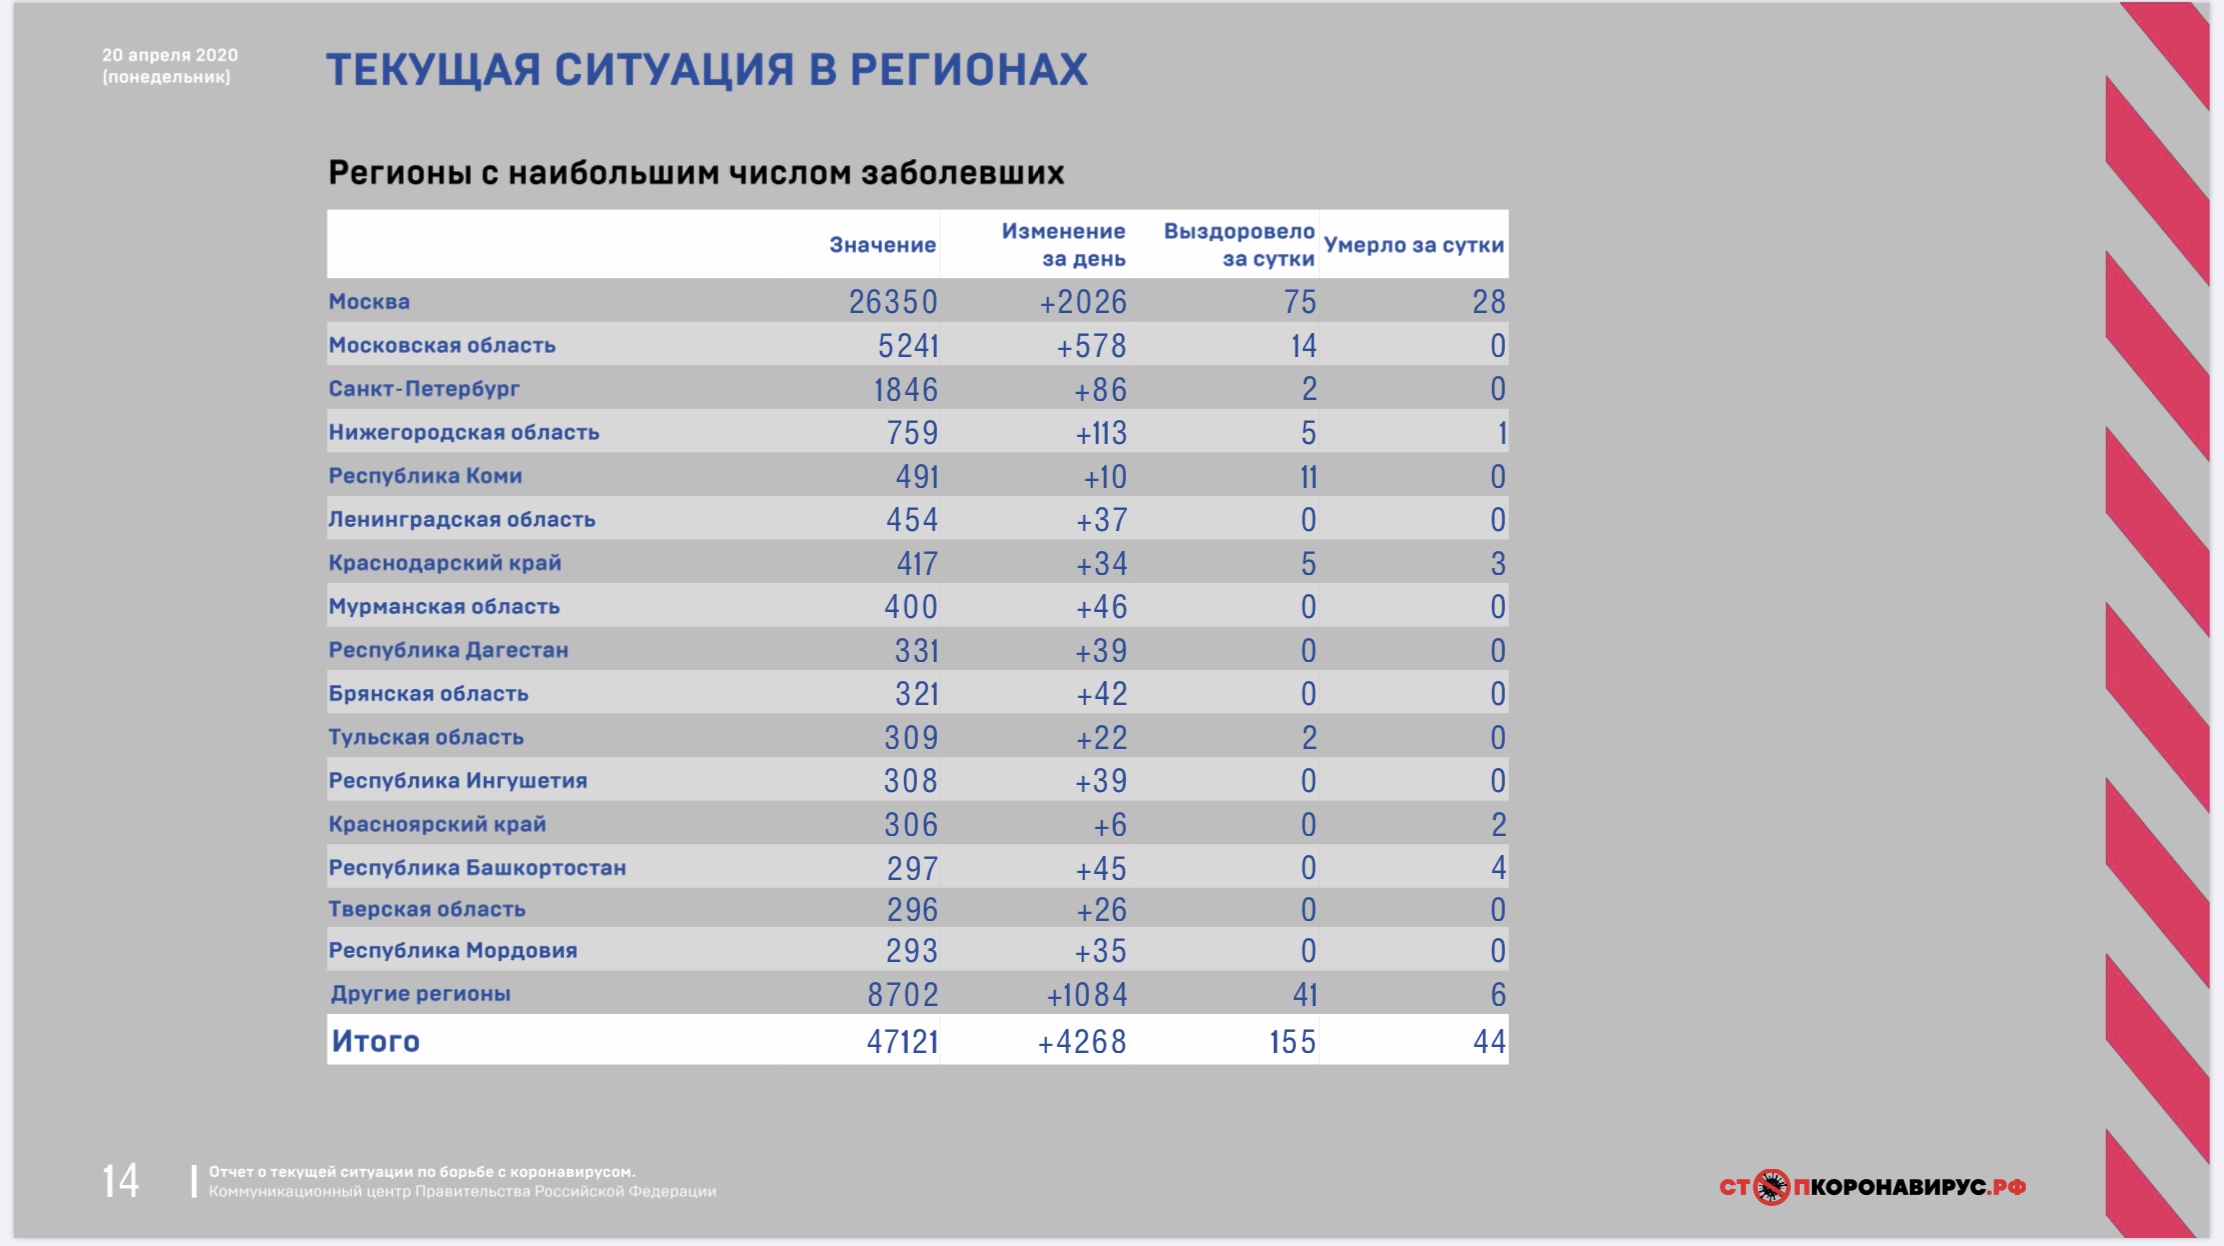Select the Москва row label

pyautogui.click(x=369, y=301)
